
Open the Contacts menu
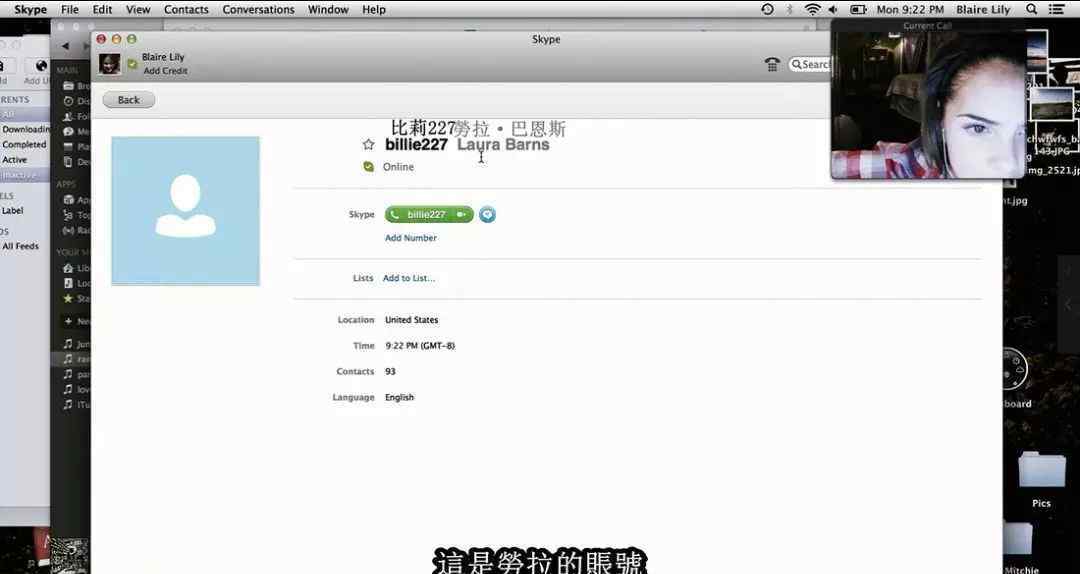[x=186, y=10]
